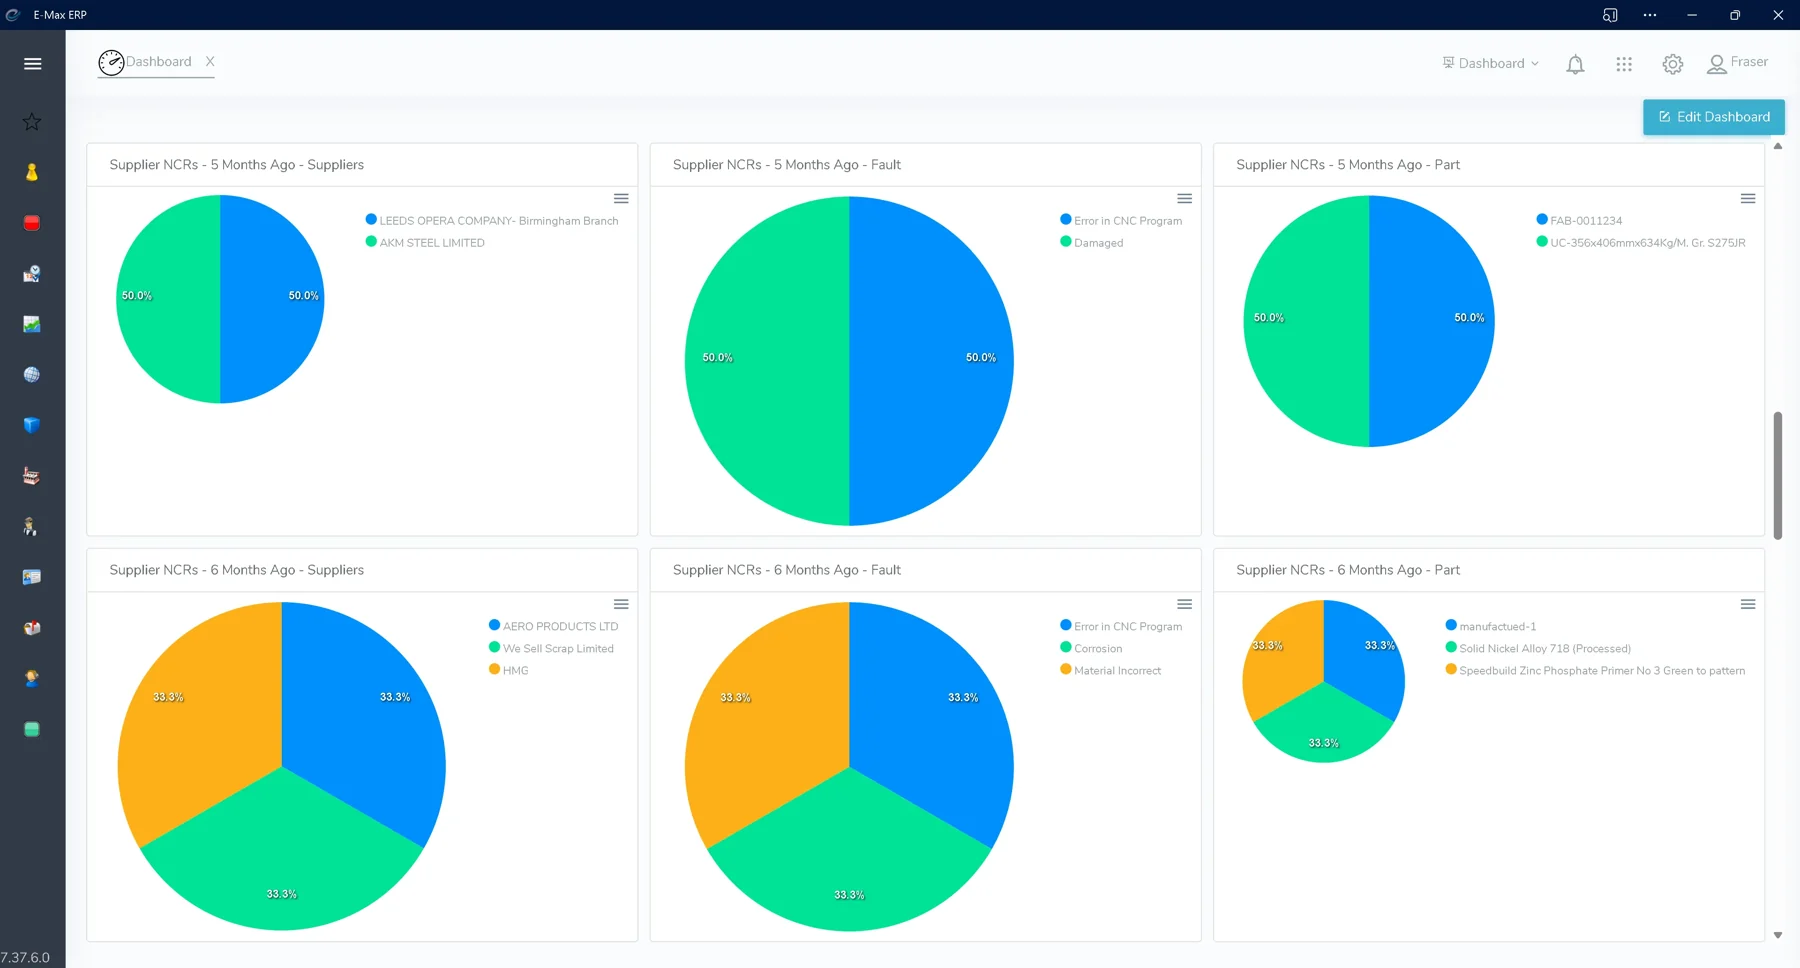This screenshot has width=1800, height=968.
Task: Toggle Material Incorrect legend entry
Action: 1111,671
